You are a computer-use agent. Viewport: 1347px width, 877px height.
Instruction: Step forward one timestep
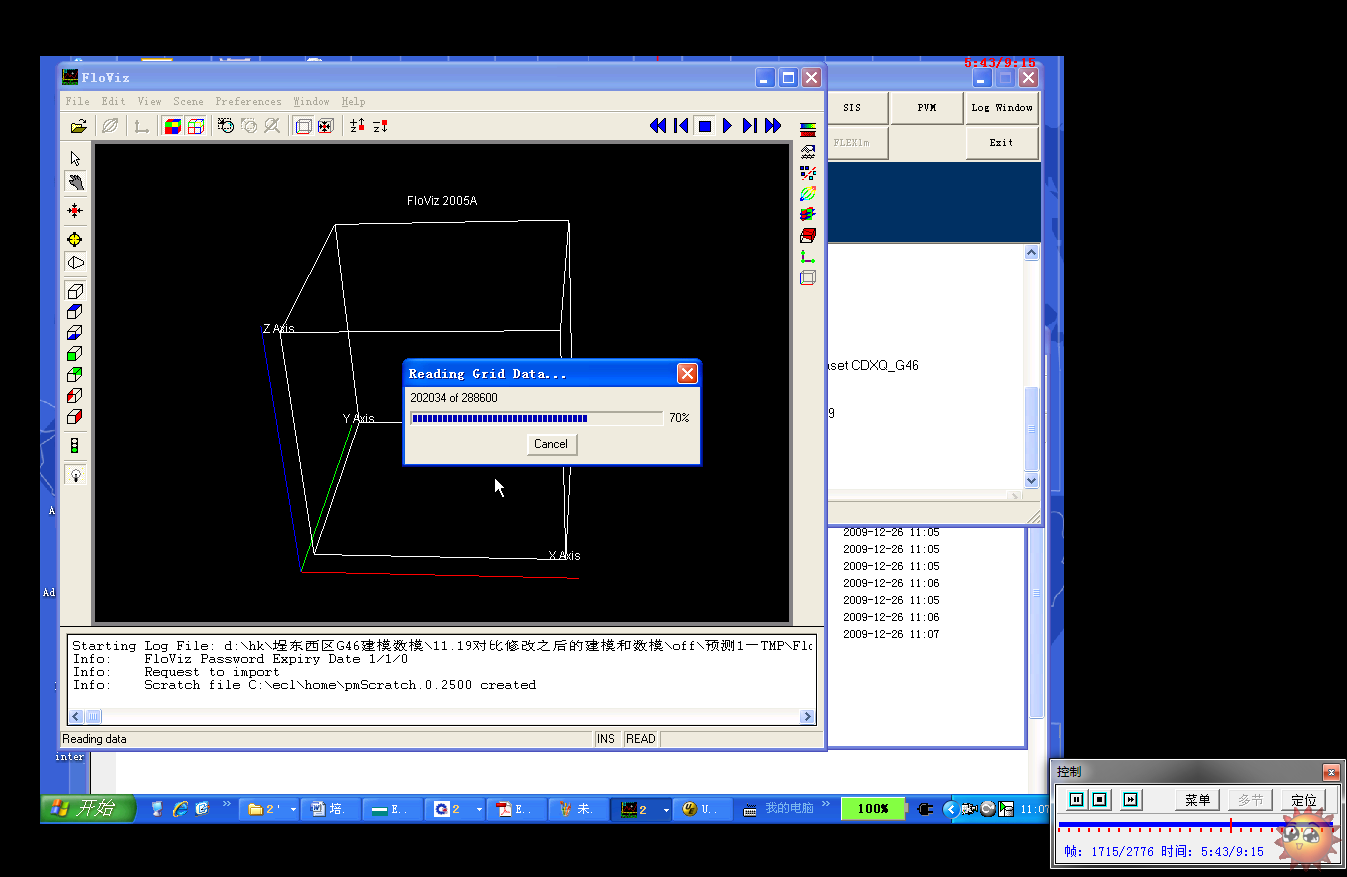click(x=749, y=126)
